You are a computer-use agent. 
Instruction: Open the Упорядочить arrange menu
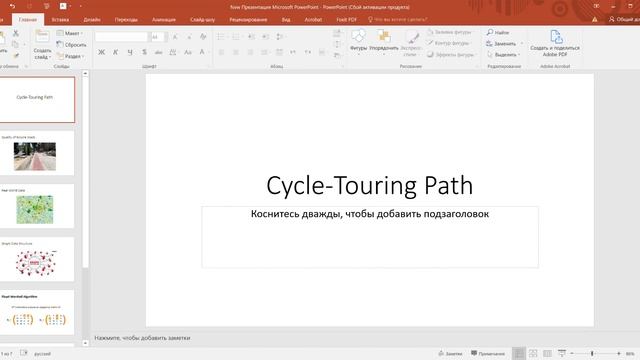384,42
